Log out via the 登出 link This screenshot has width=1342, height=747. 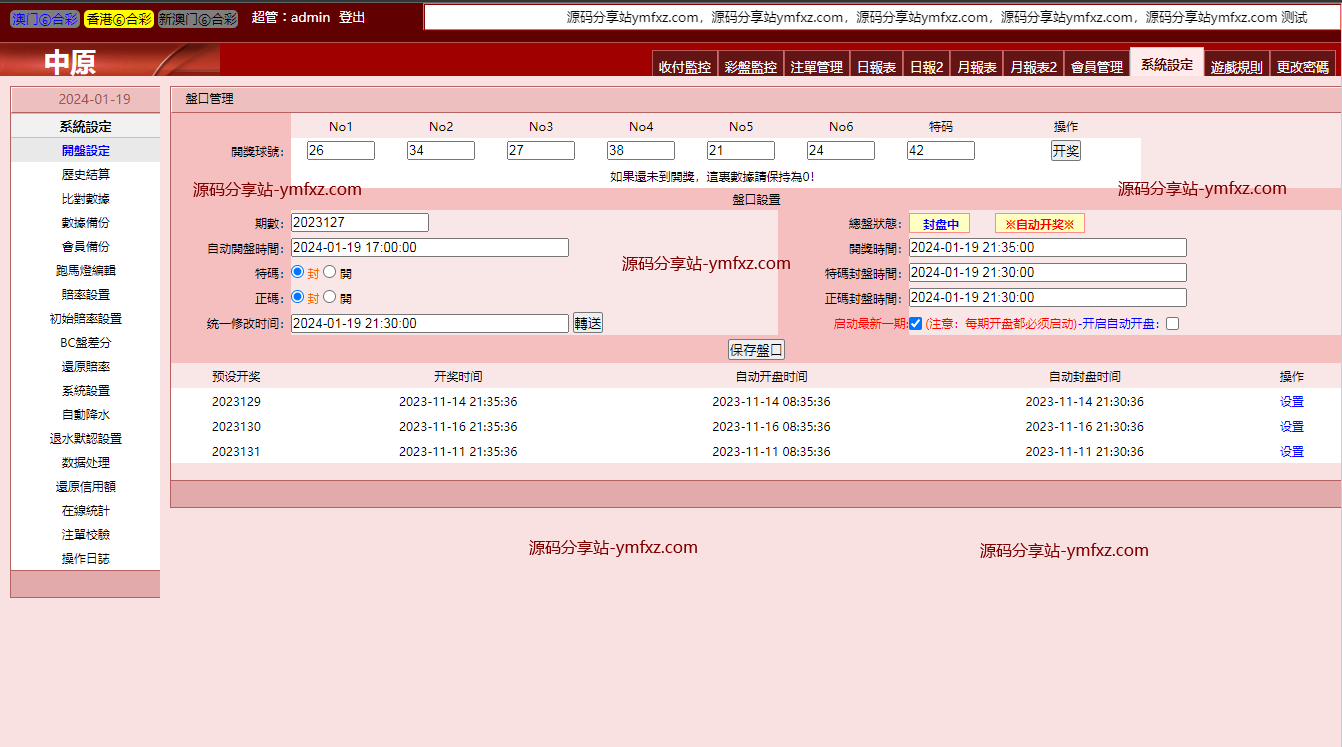[352, 18]
